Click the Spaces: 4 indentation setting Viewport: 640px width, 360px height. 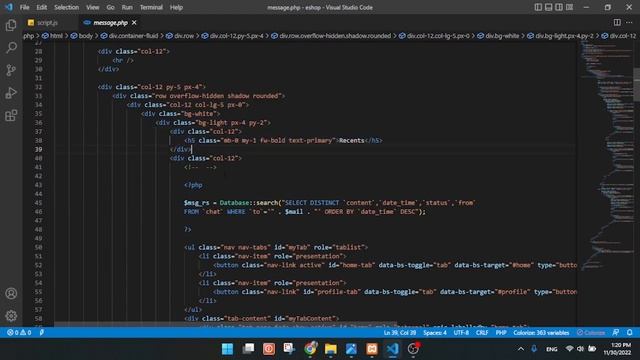pyautogui.click(x=435, y=333)
